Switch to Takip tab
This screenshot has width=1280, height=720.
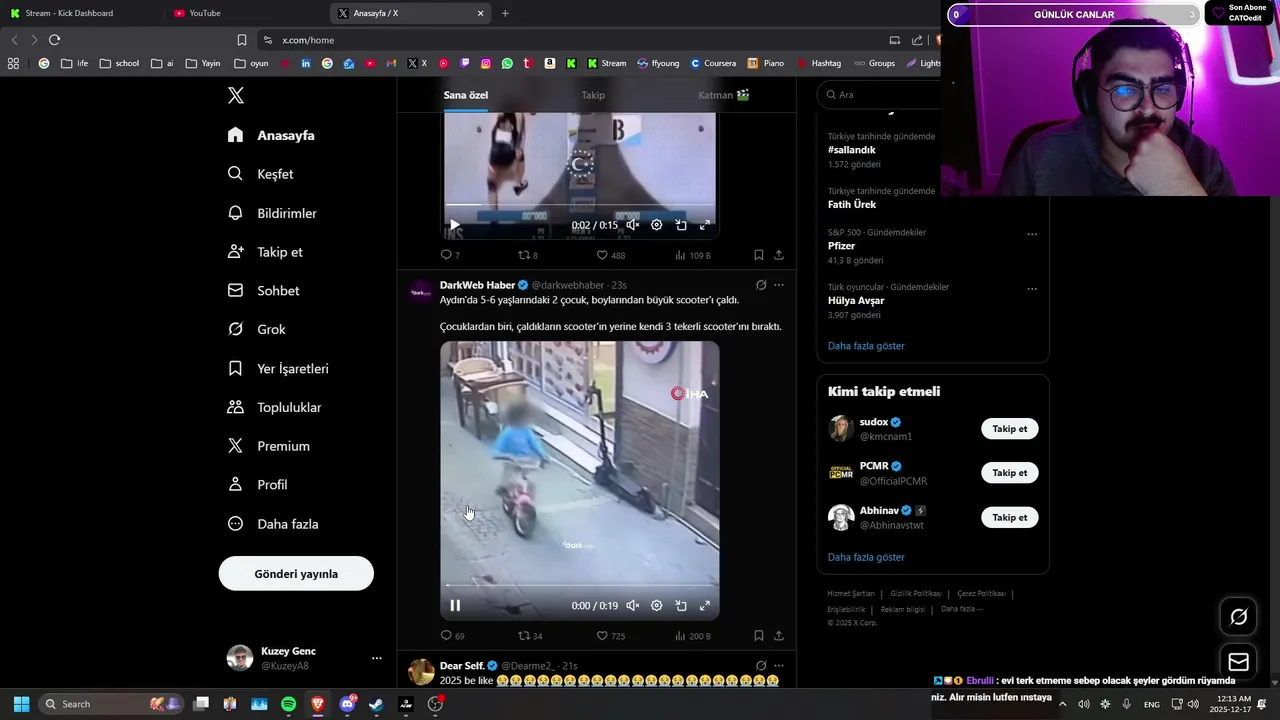(x=593, y=95)
